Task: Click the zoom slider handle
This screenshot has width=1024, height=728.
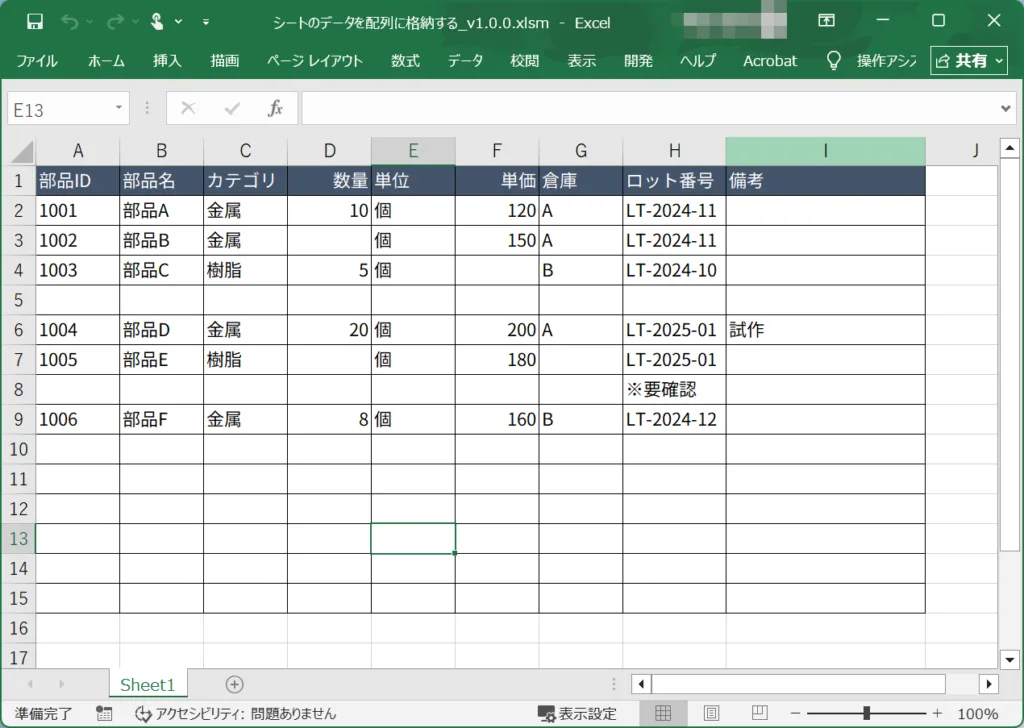Action: click(x=866, y=714)
